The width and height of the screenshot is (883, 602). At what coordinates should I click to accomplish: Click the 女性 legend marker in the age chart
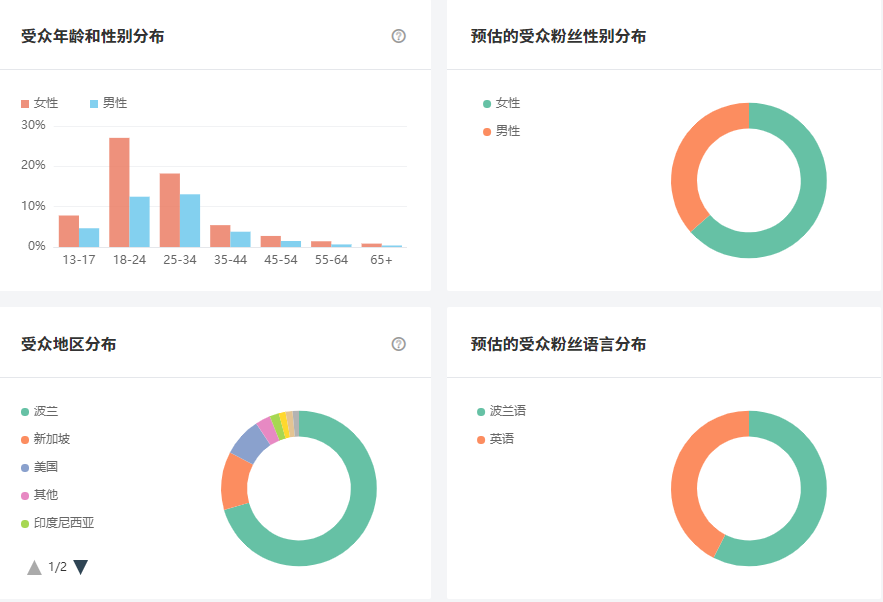coord(24,103)
